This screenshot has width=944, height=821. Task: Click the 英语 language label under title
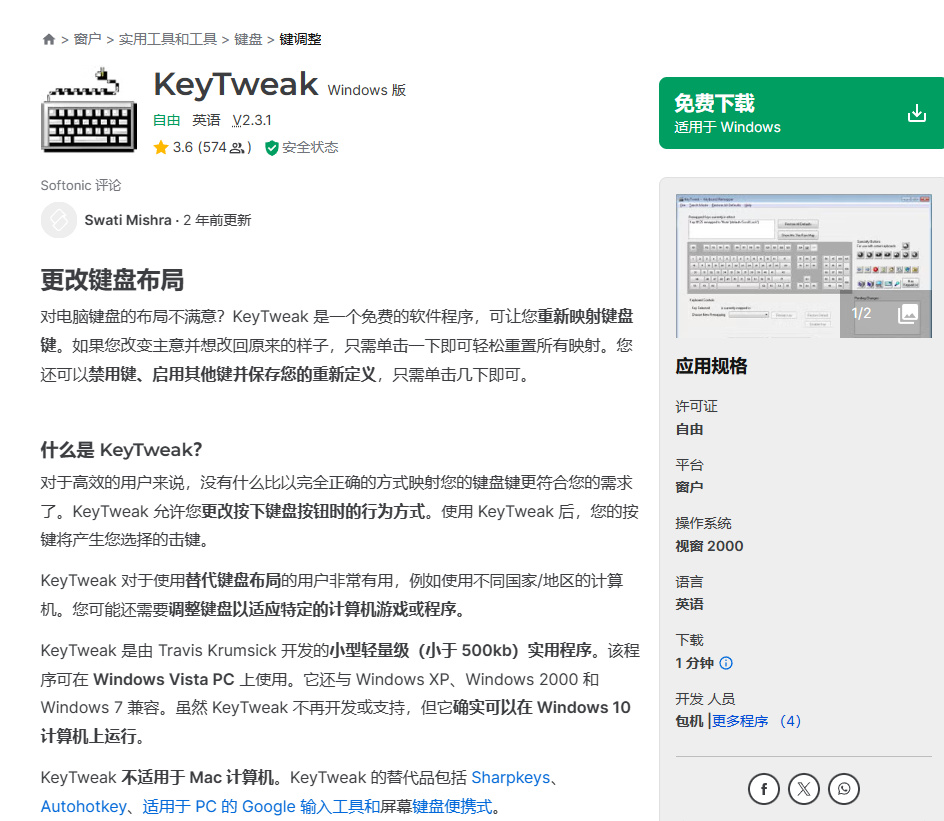click(206, 120)
